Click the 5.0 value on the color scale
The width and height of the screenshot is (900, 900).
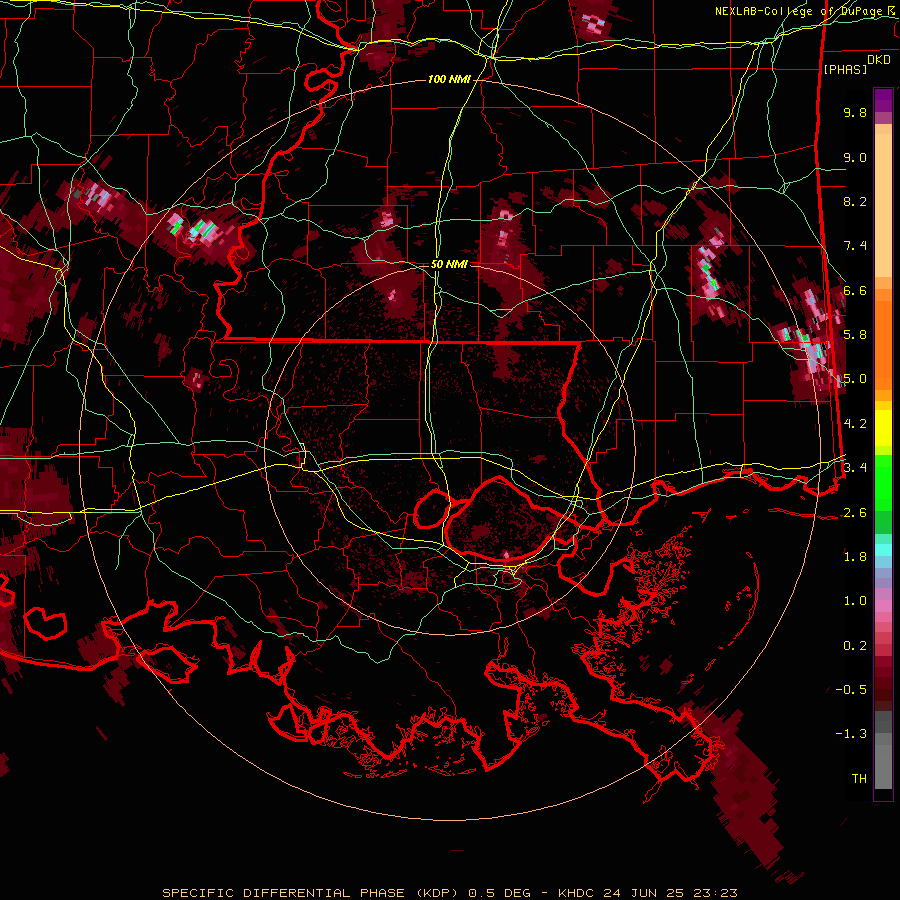pyautogui.click(x=855, y=379)
